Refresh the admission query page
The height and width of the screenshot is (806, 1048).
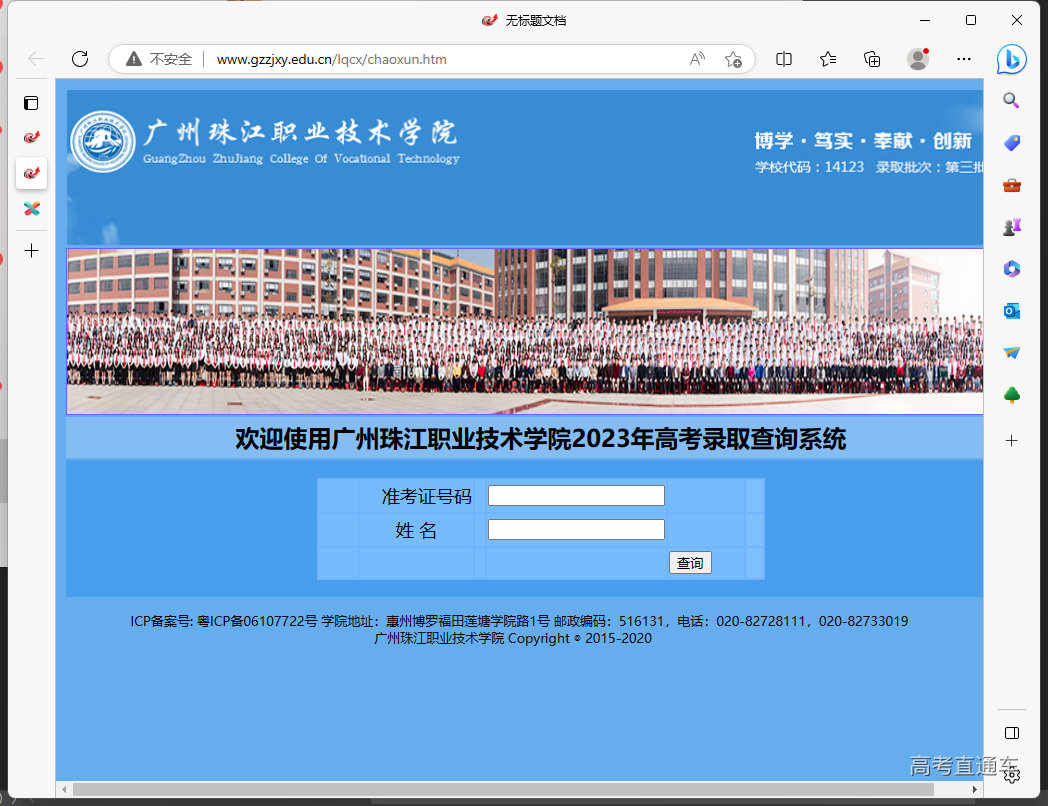pos(80,59)
